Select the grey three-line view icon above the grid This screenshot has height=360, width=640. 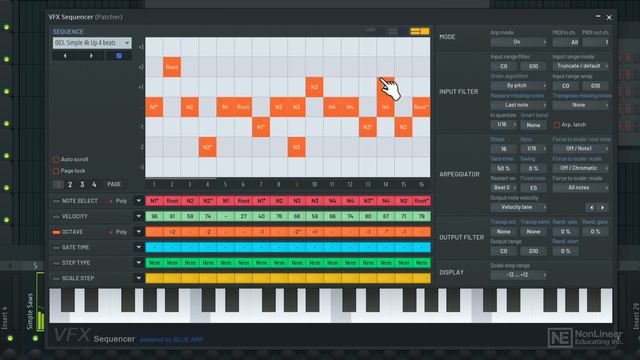click(393, 31)
